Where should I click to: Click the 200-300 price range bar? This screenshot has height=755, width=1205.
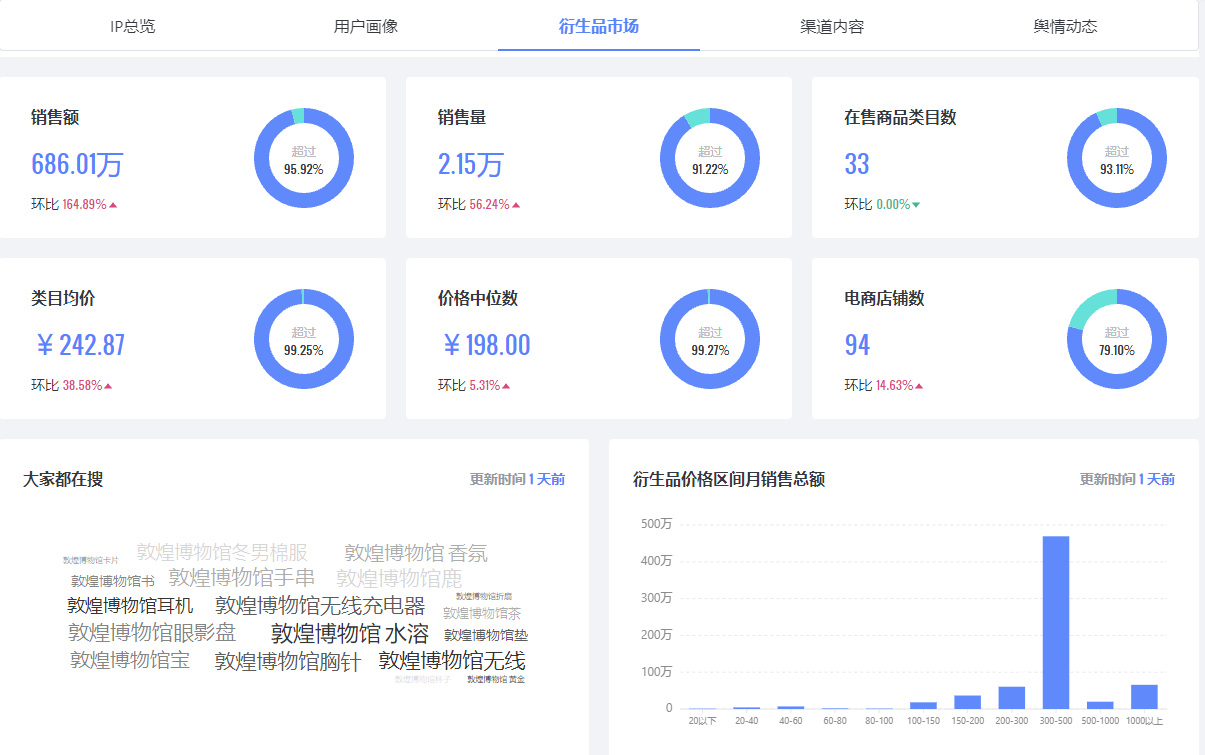point(1012,698)
